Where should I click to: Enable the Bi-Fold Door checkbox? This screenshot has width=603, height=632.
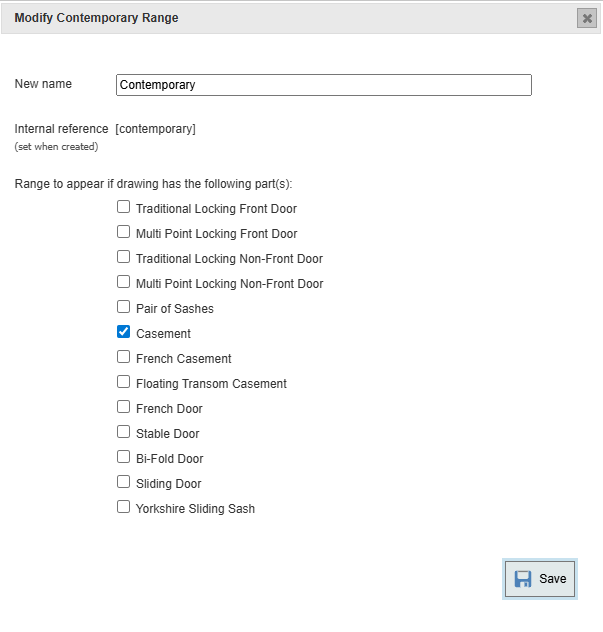124,457
